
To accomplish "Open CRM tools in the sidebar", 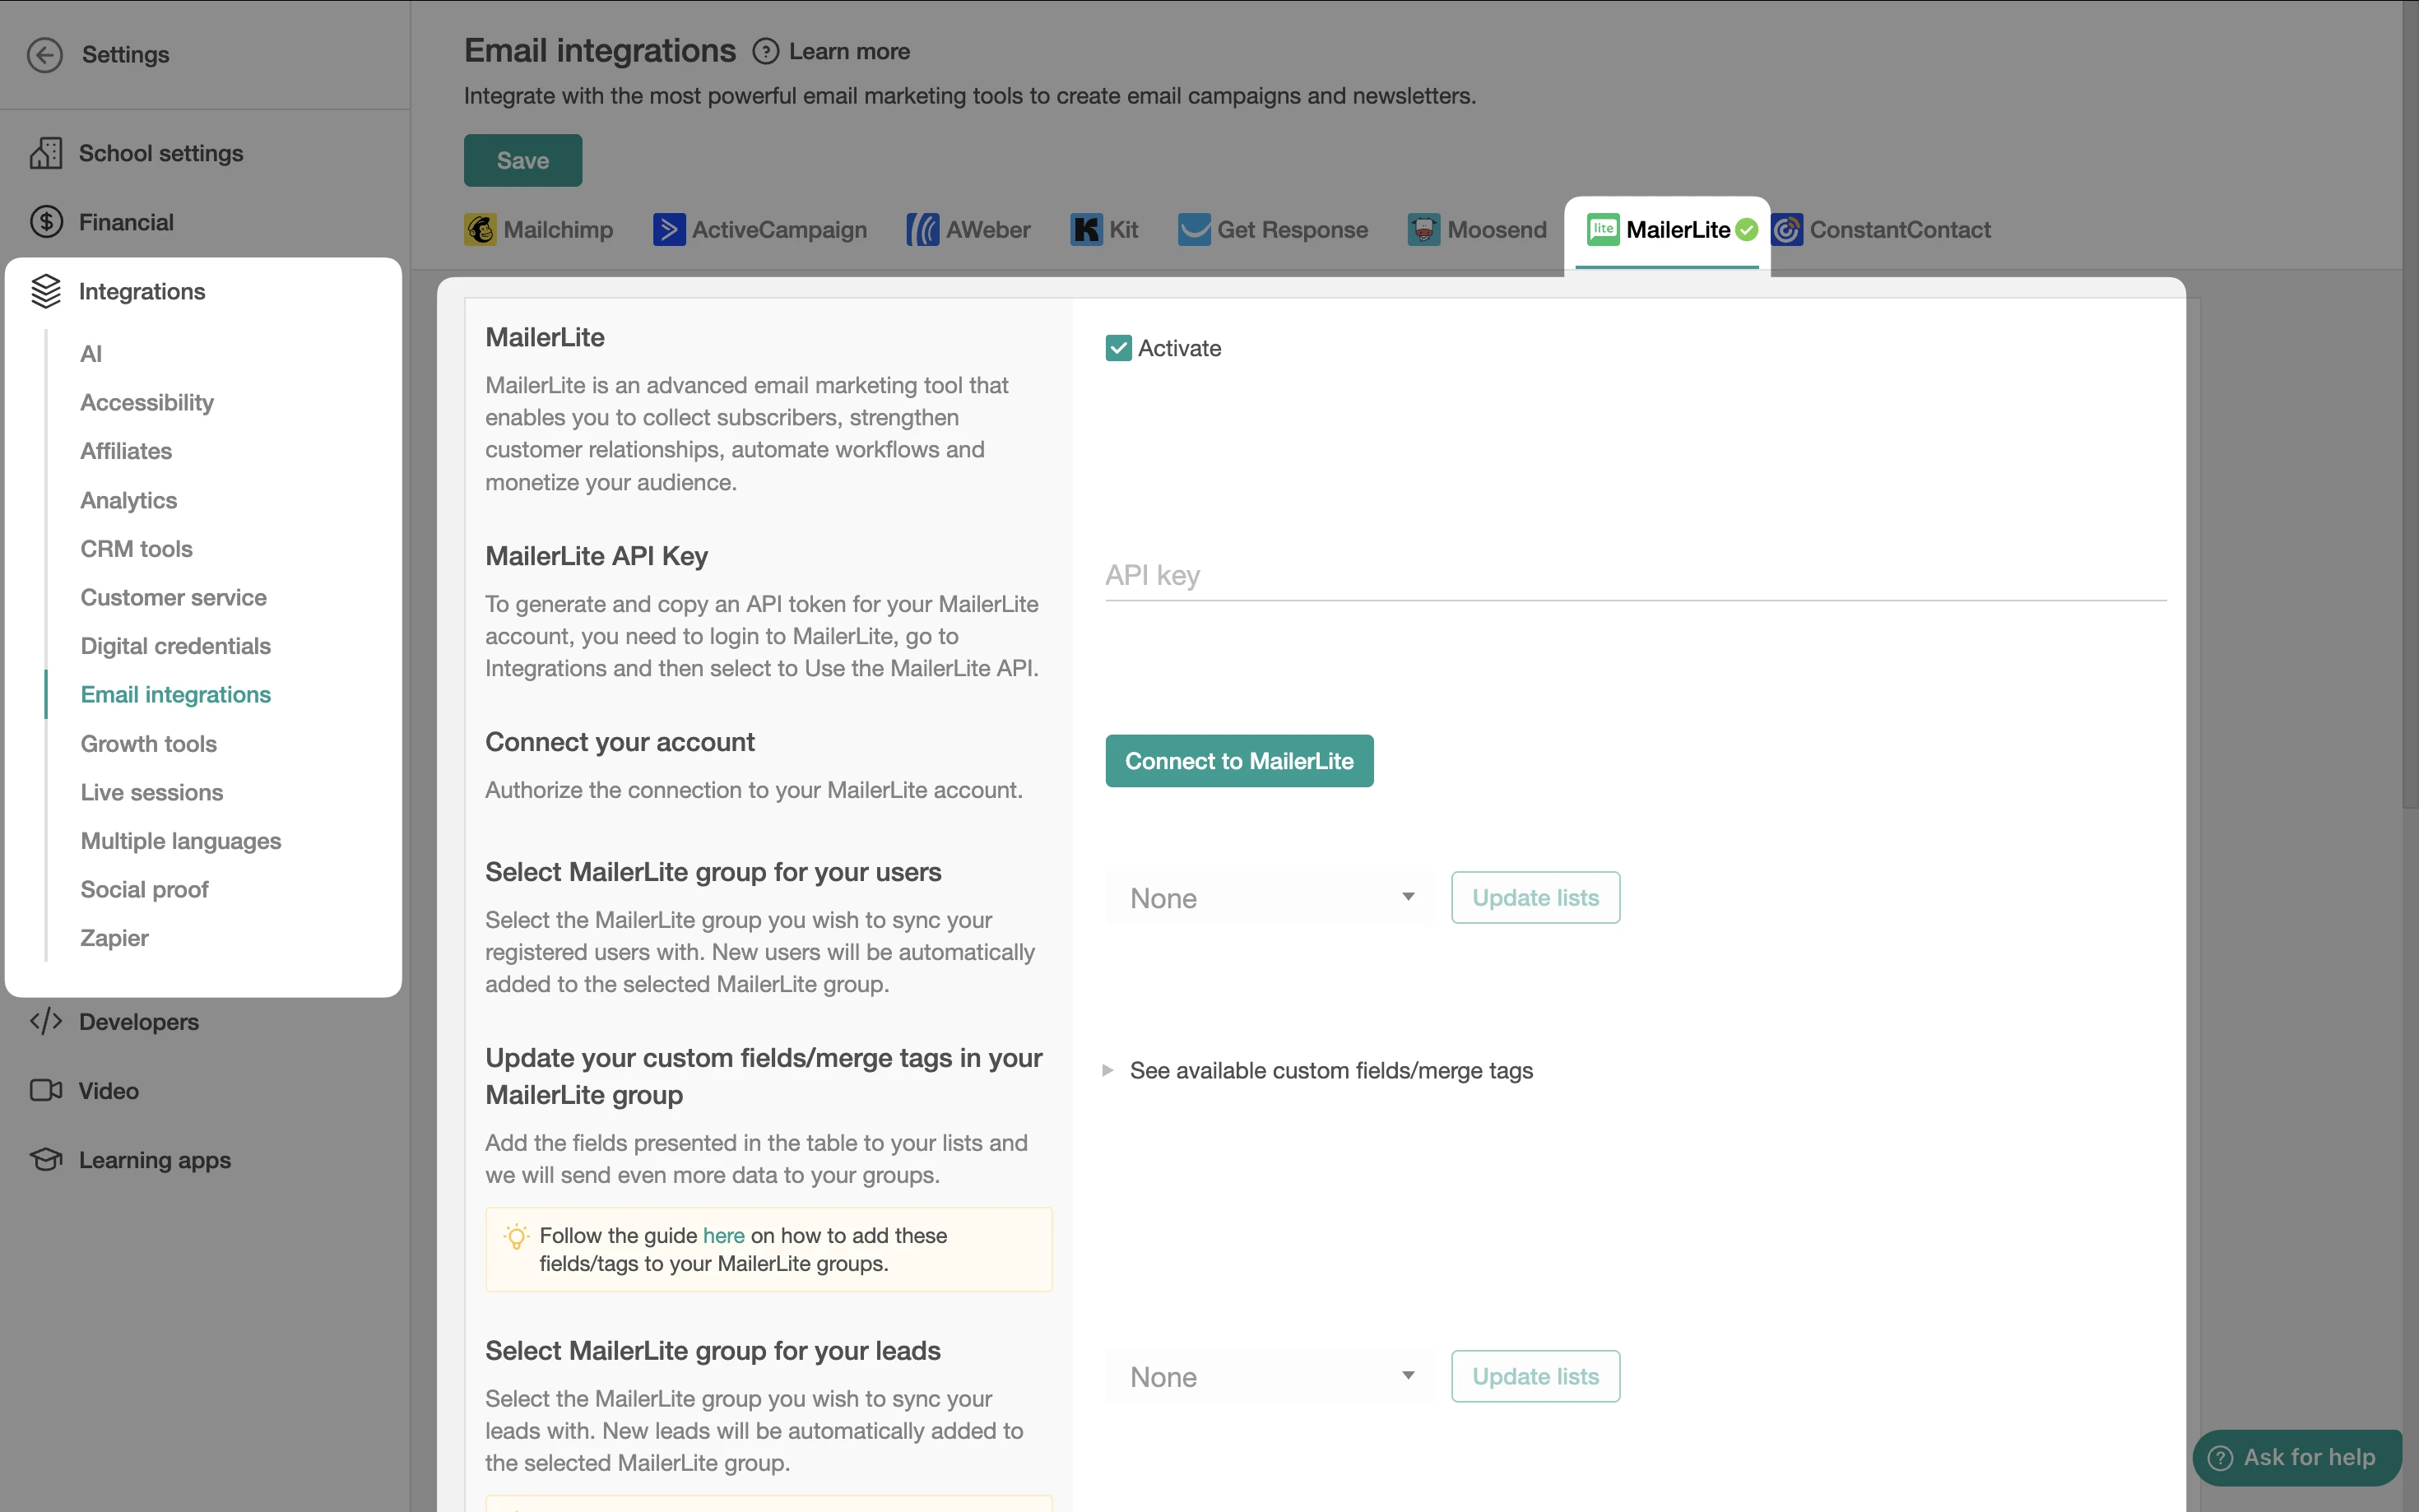I will (x=136, y=549).
